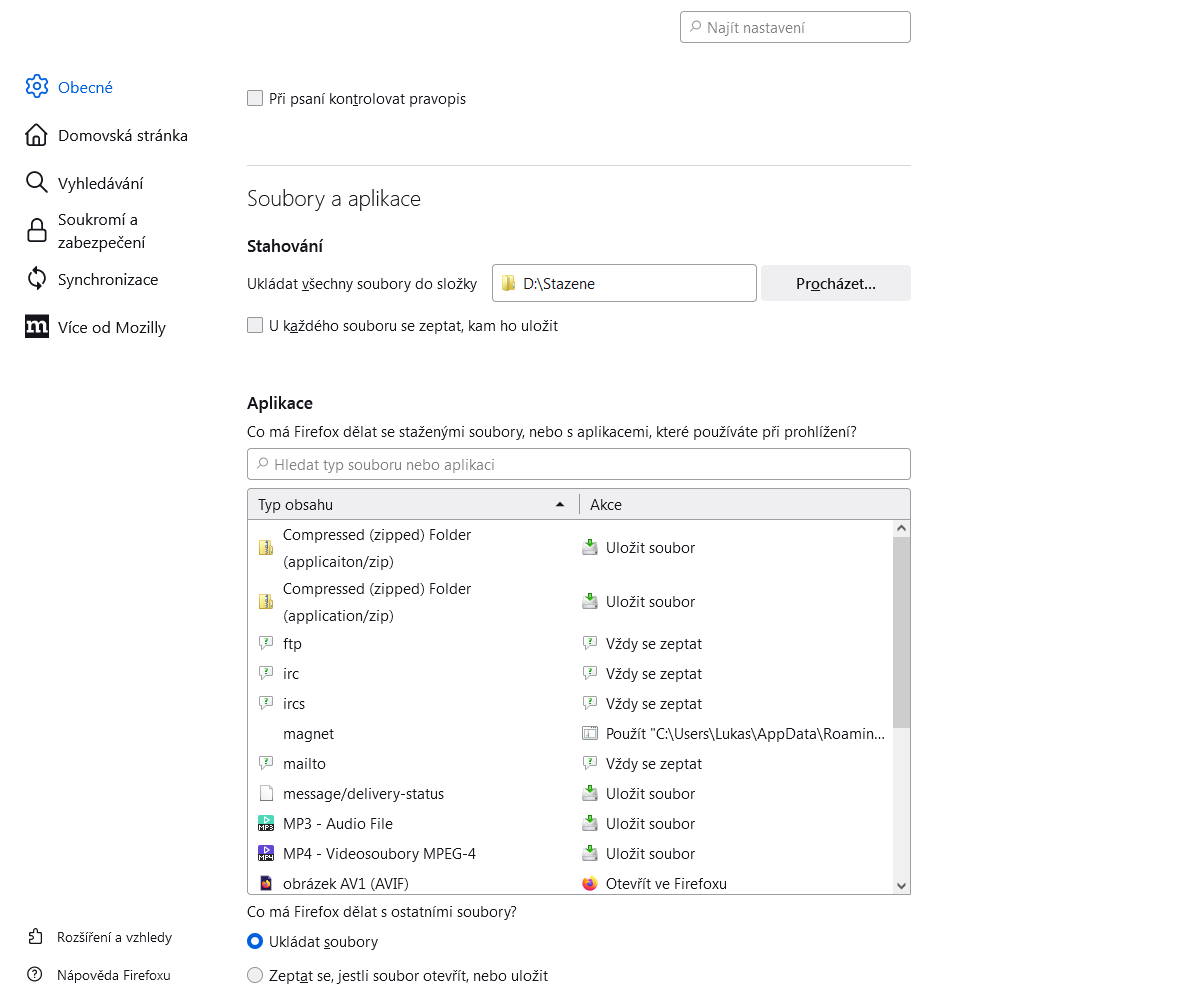Click the Nápověda Firefoxu question mark icon
Viewport: 1203px width, 991px height.
tap(36, 975)
